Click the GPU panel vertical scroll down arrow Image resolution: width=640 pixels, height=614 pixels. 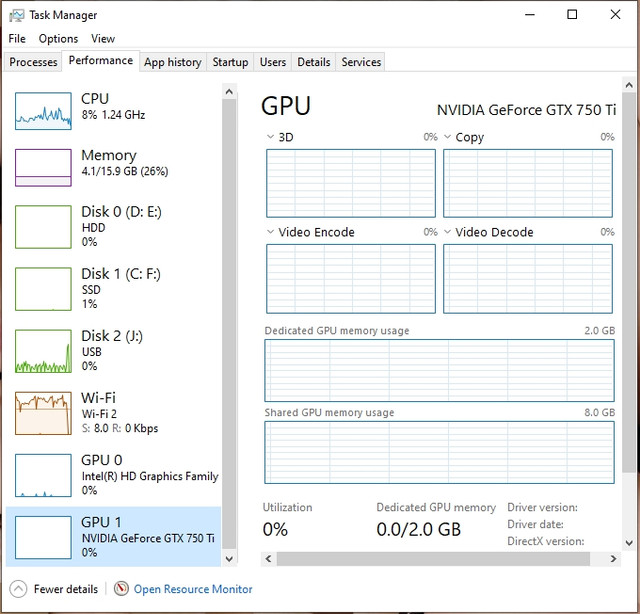click(629, 543)
